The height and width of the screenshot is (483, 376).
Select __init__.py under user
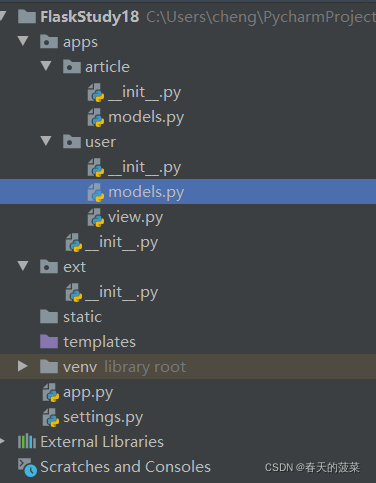[x=145, y=168]
